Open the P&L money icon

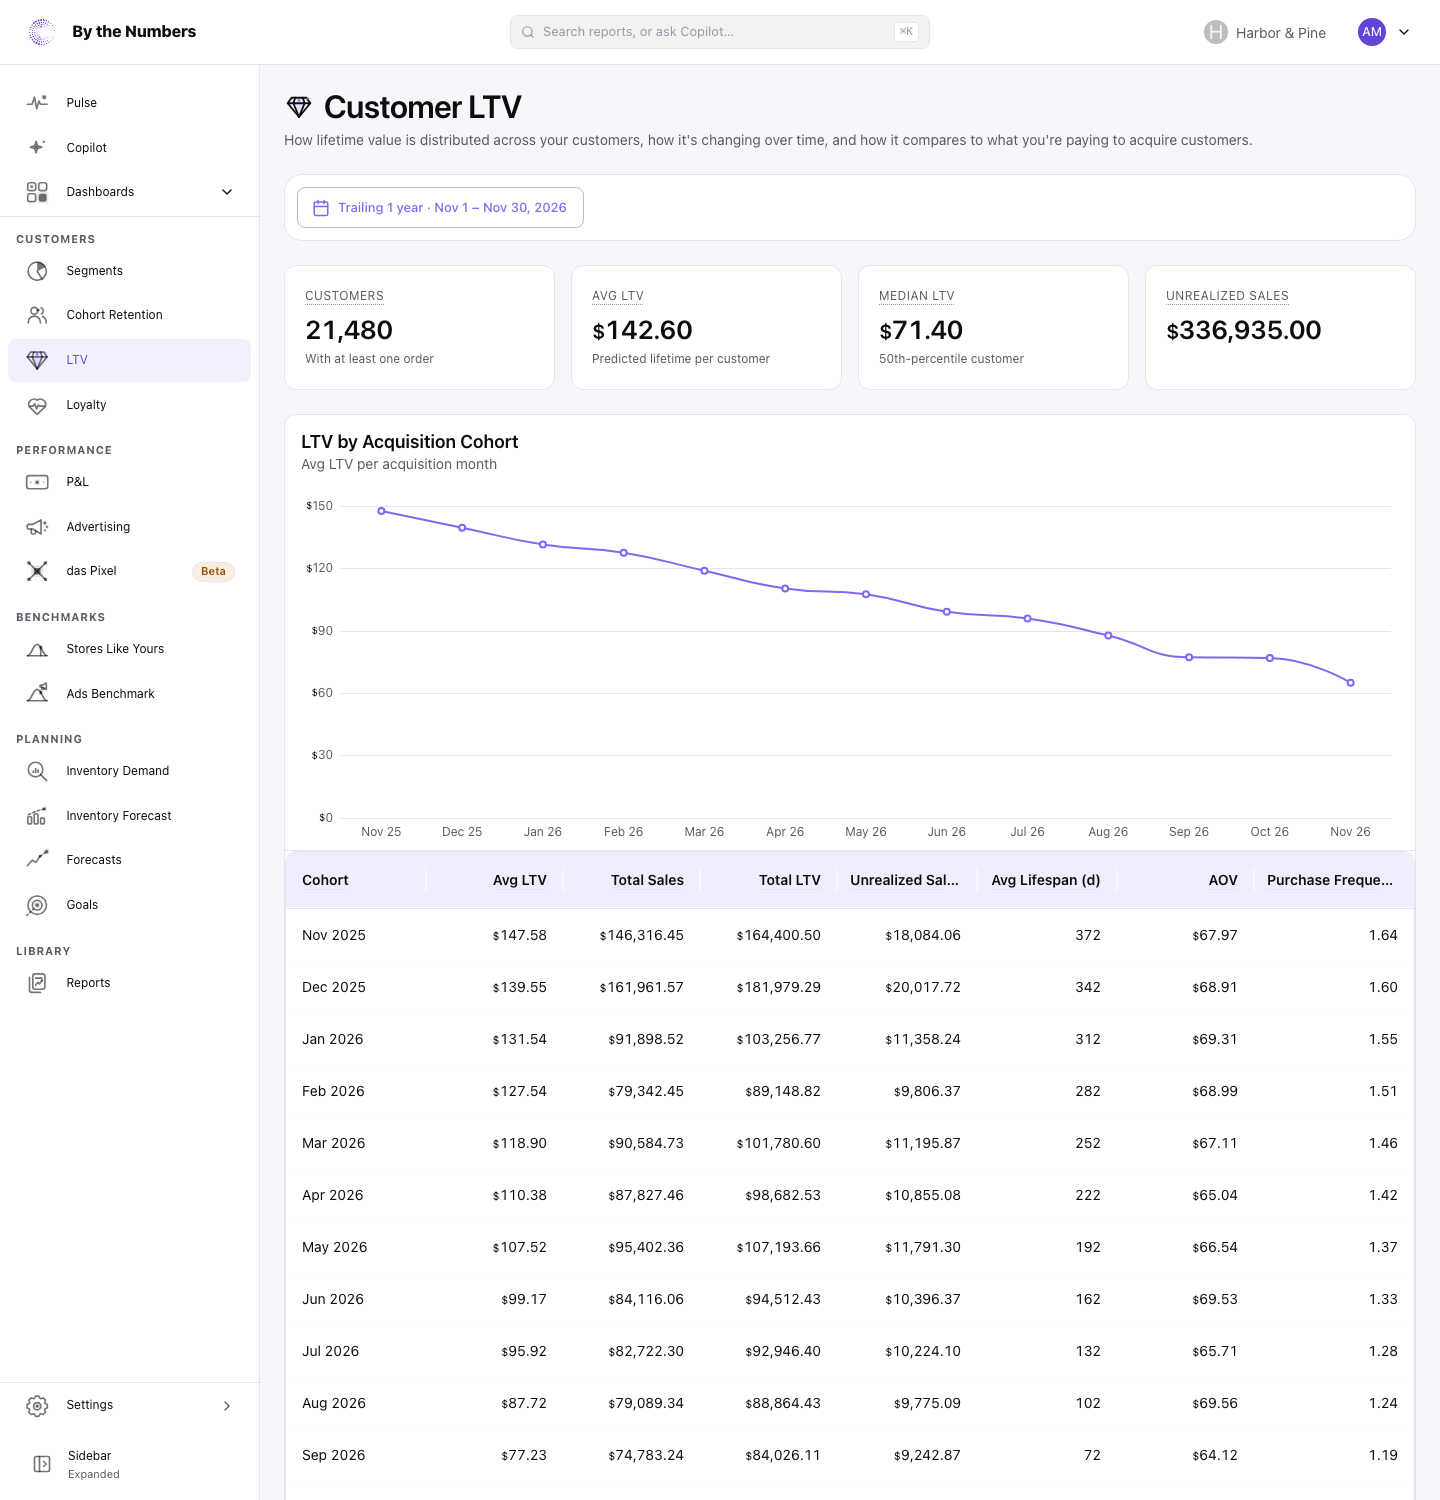pos(37,482)
